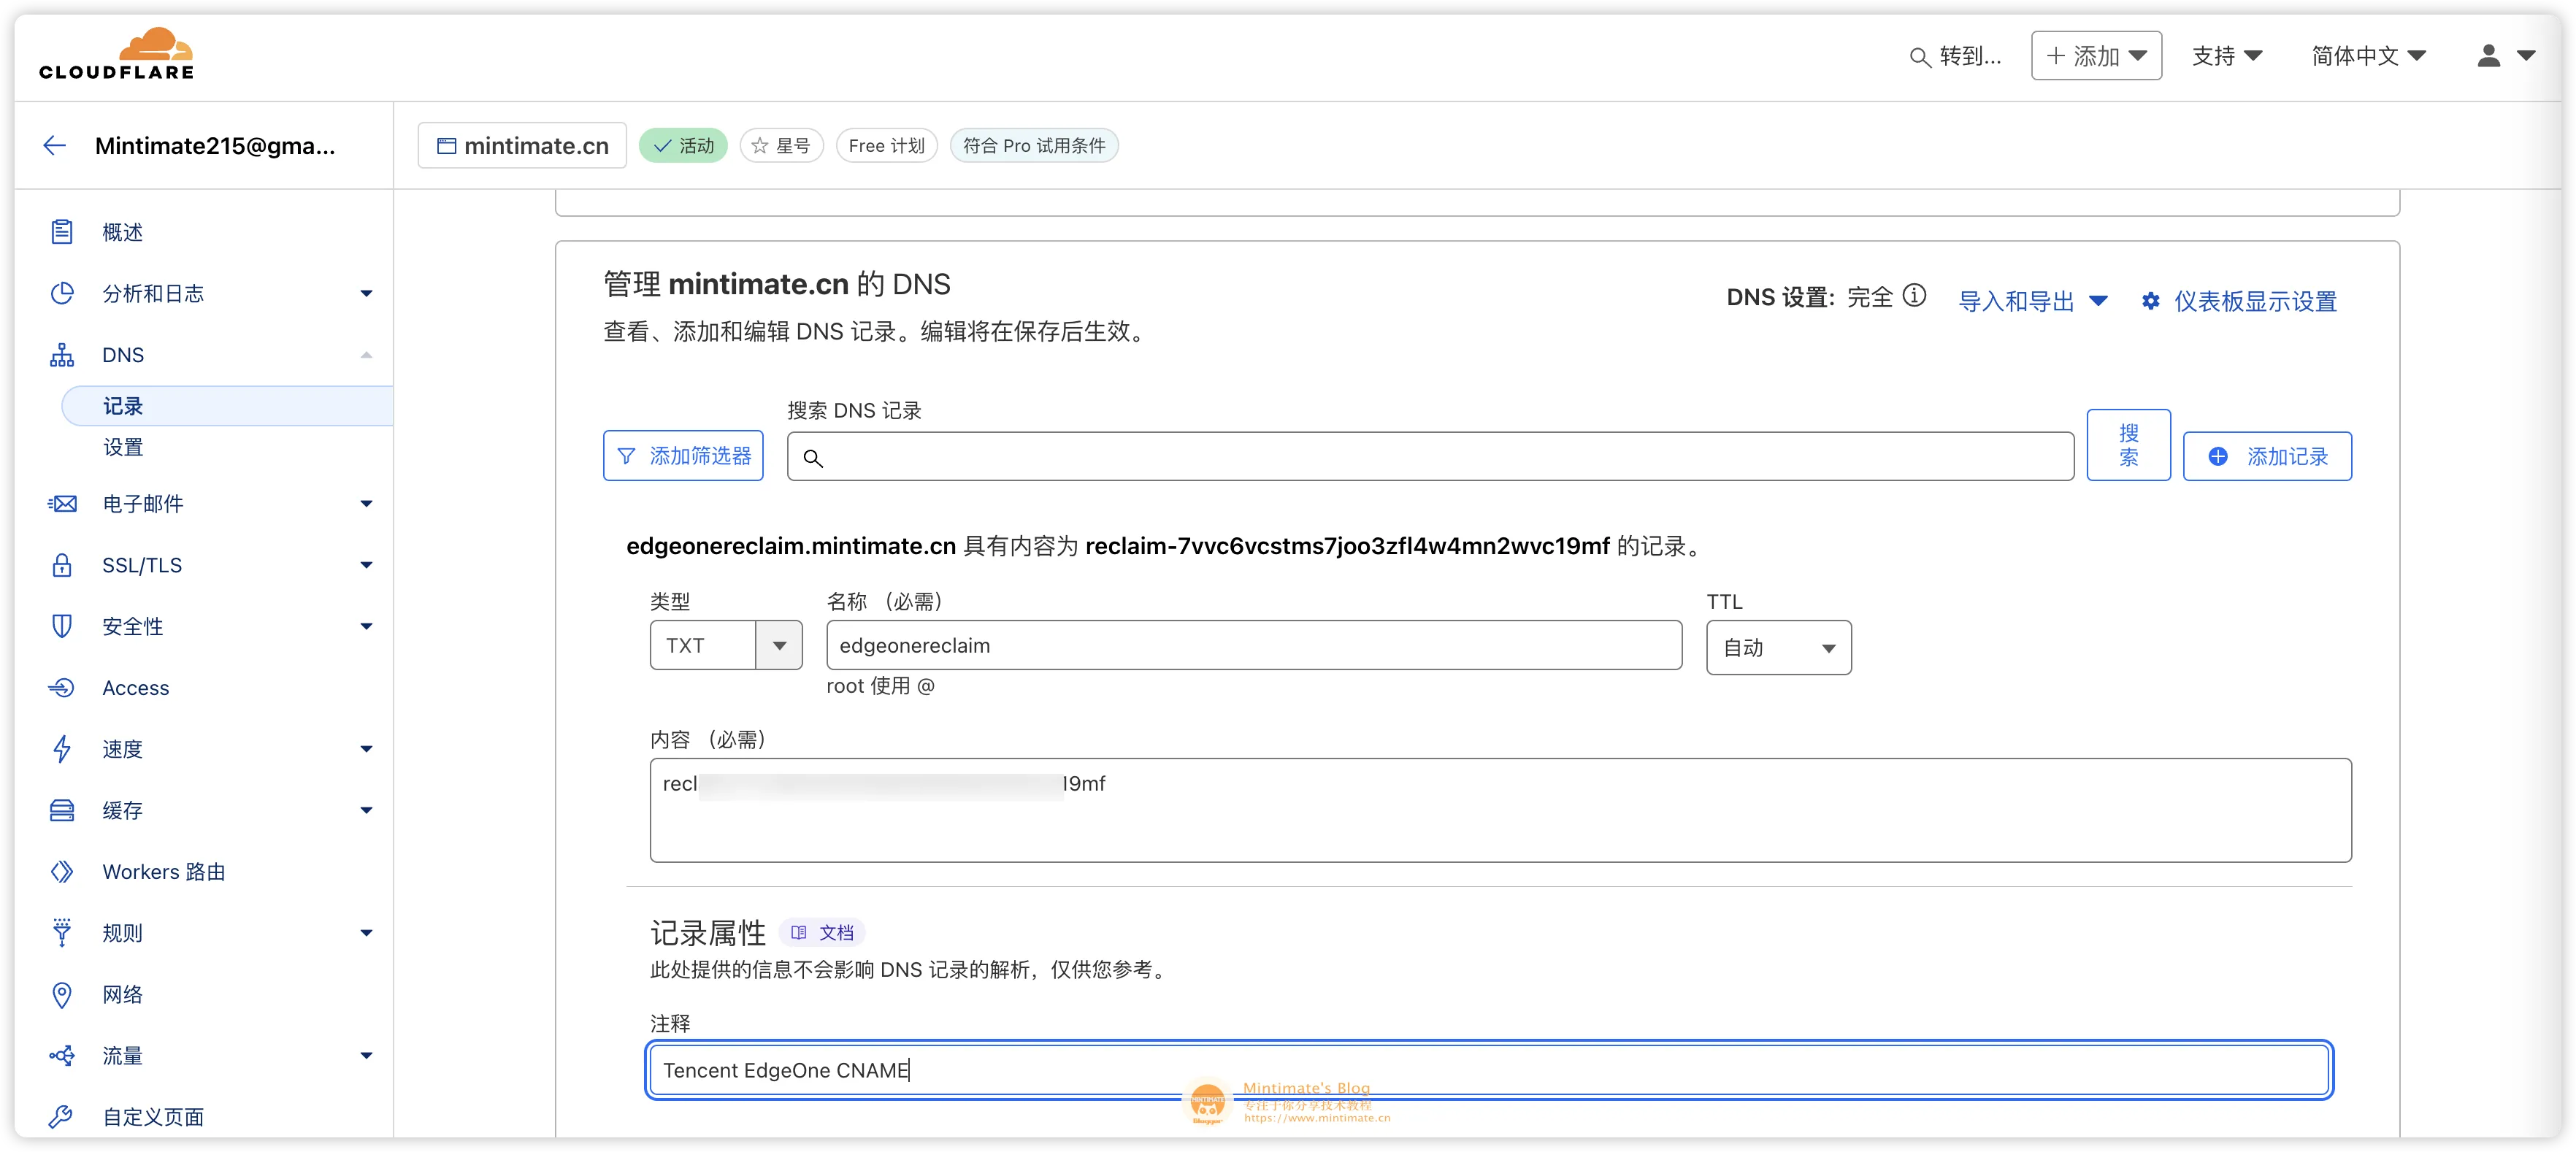2576x1152 pixels.
Task: Click the 符合 Pro 试用条件 badge
Action: [x=1033, y=146]
